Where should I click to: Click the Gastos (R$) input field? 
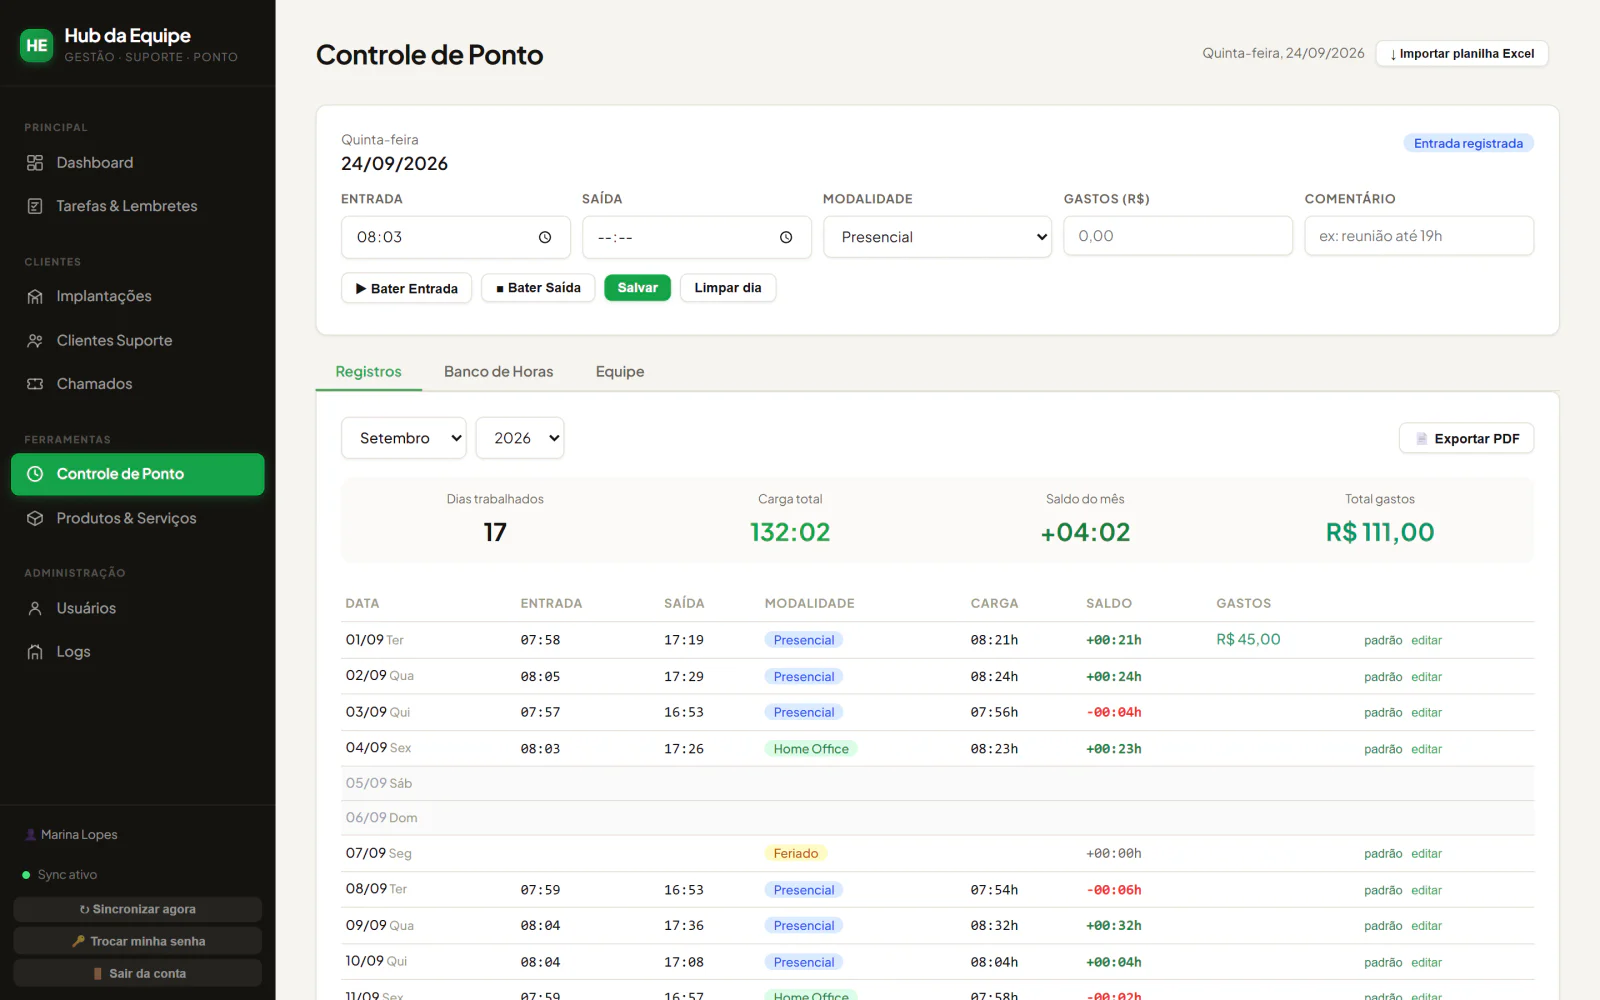pyautogui.click(x=1178, y=236)
